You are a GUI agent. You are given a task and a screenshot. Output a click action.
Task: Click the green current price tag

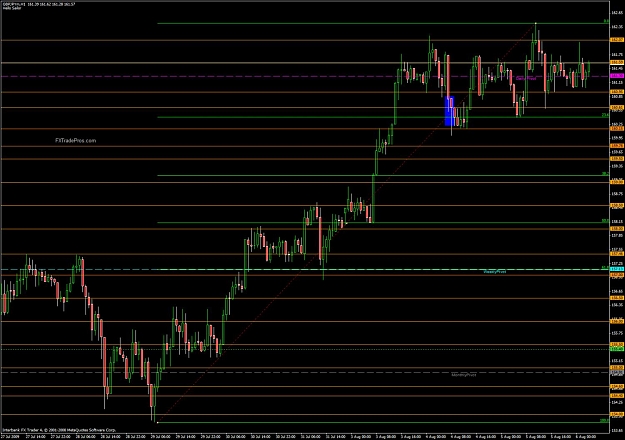[x=617, y=349]
